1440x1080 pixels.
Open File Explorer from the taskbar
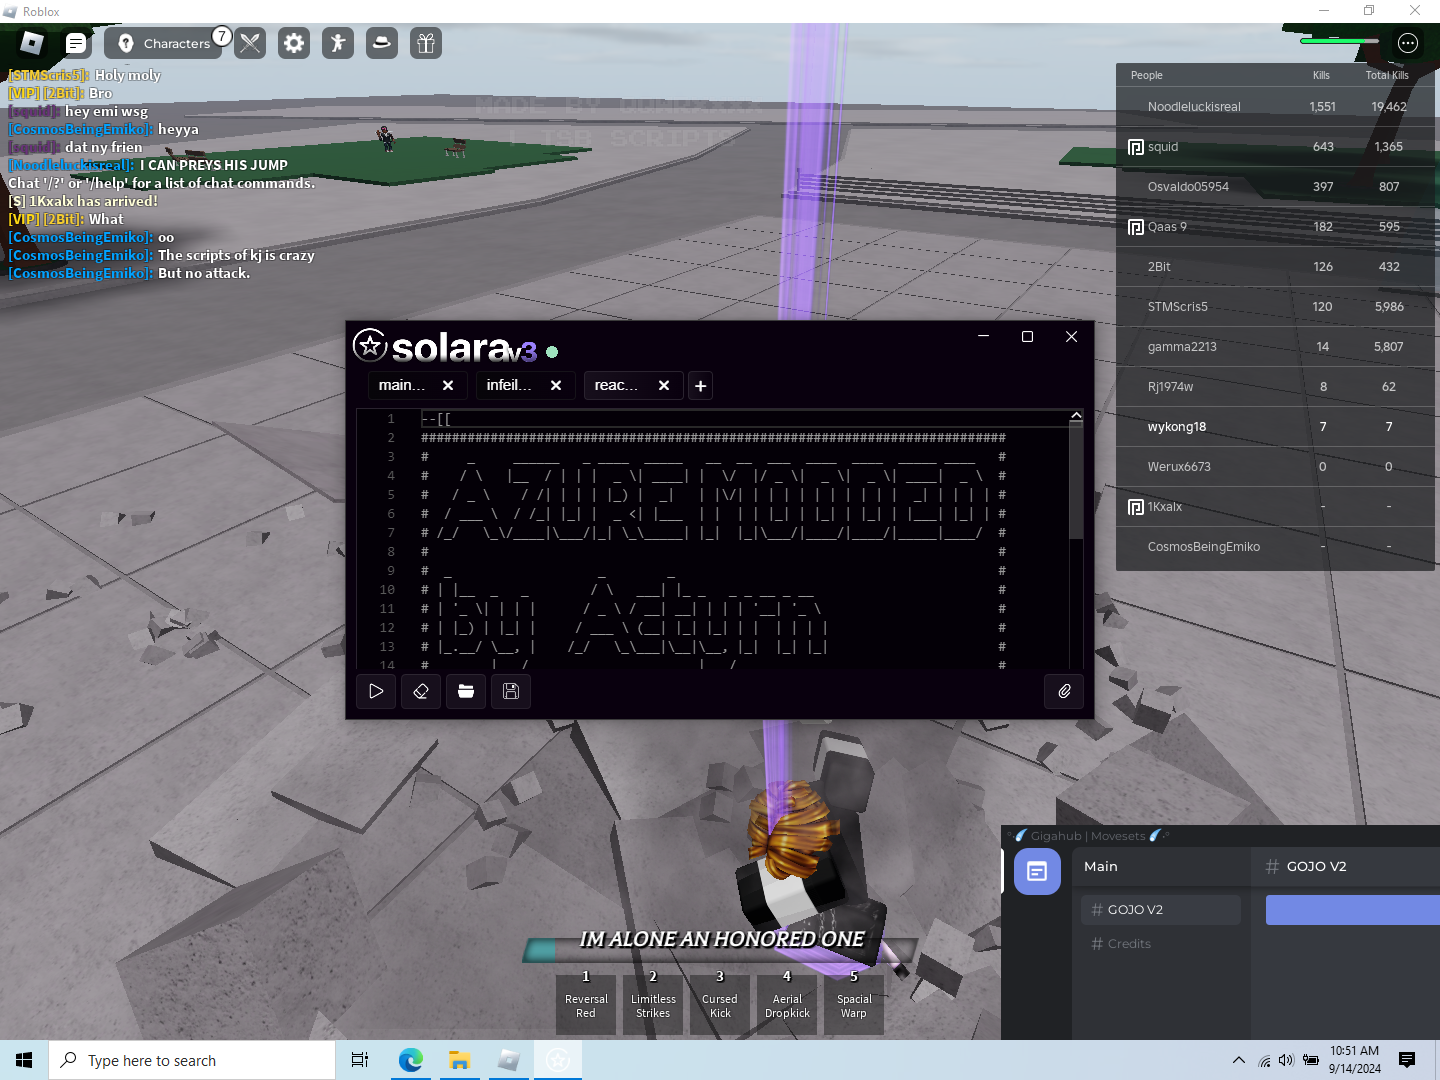pos(459,1060)
